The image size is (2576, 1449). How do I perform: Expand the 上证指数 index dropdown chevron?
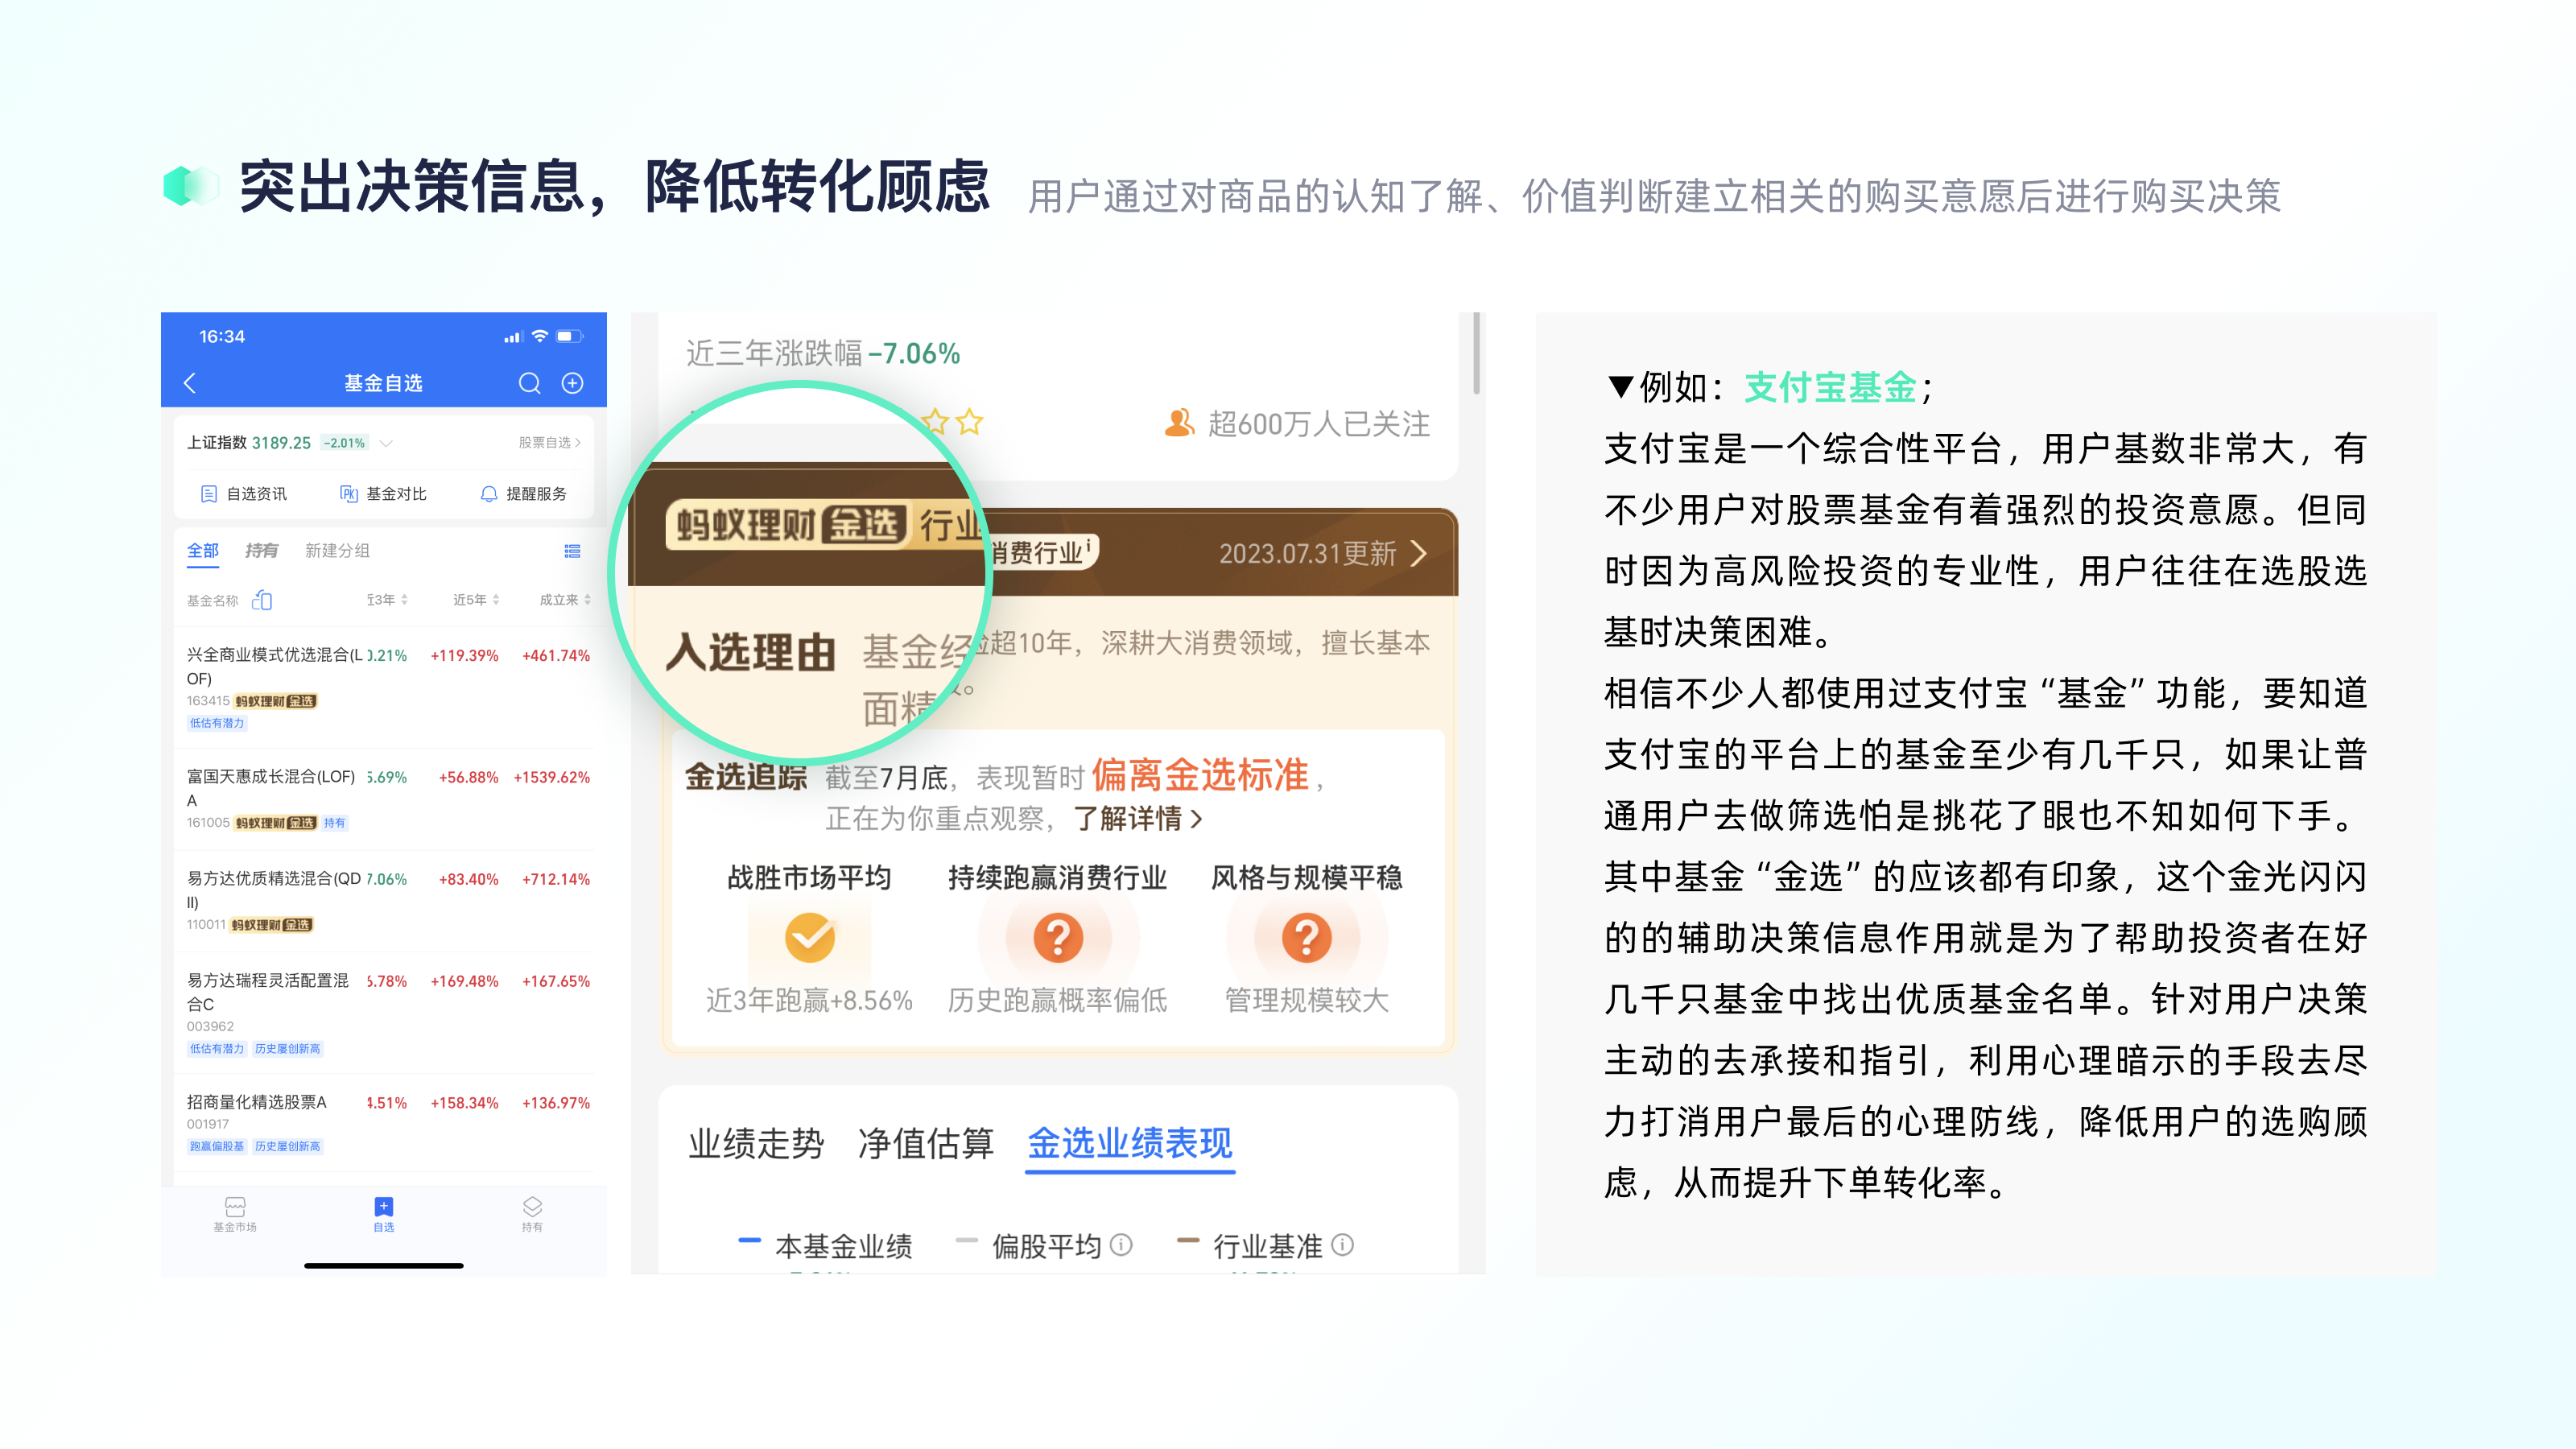pyautogui.click(x=386, y=443)
